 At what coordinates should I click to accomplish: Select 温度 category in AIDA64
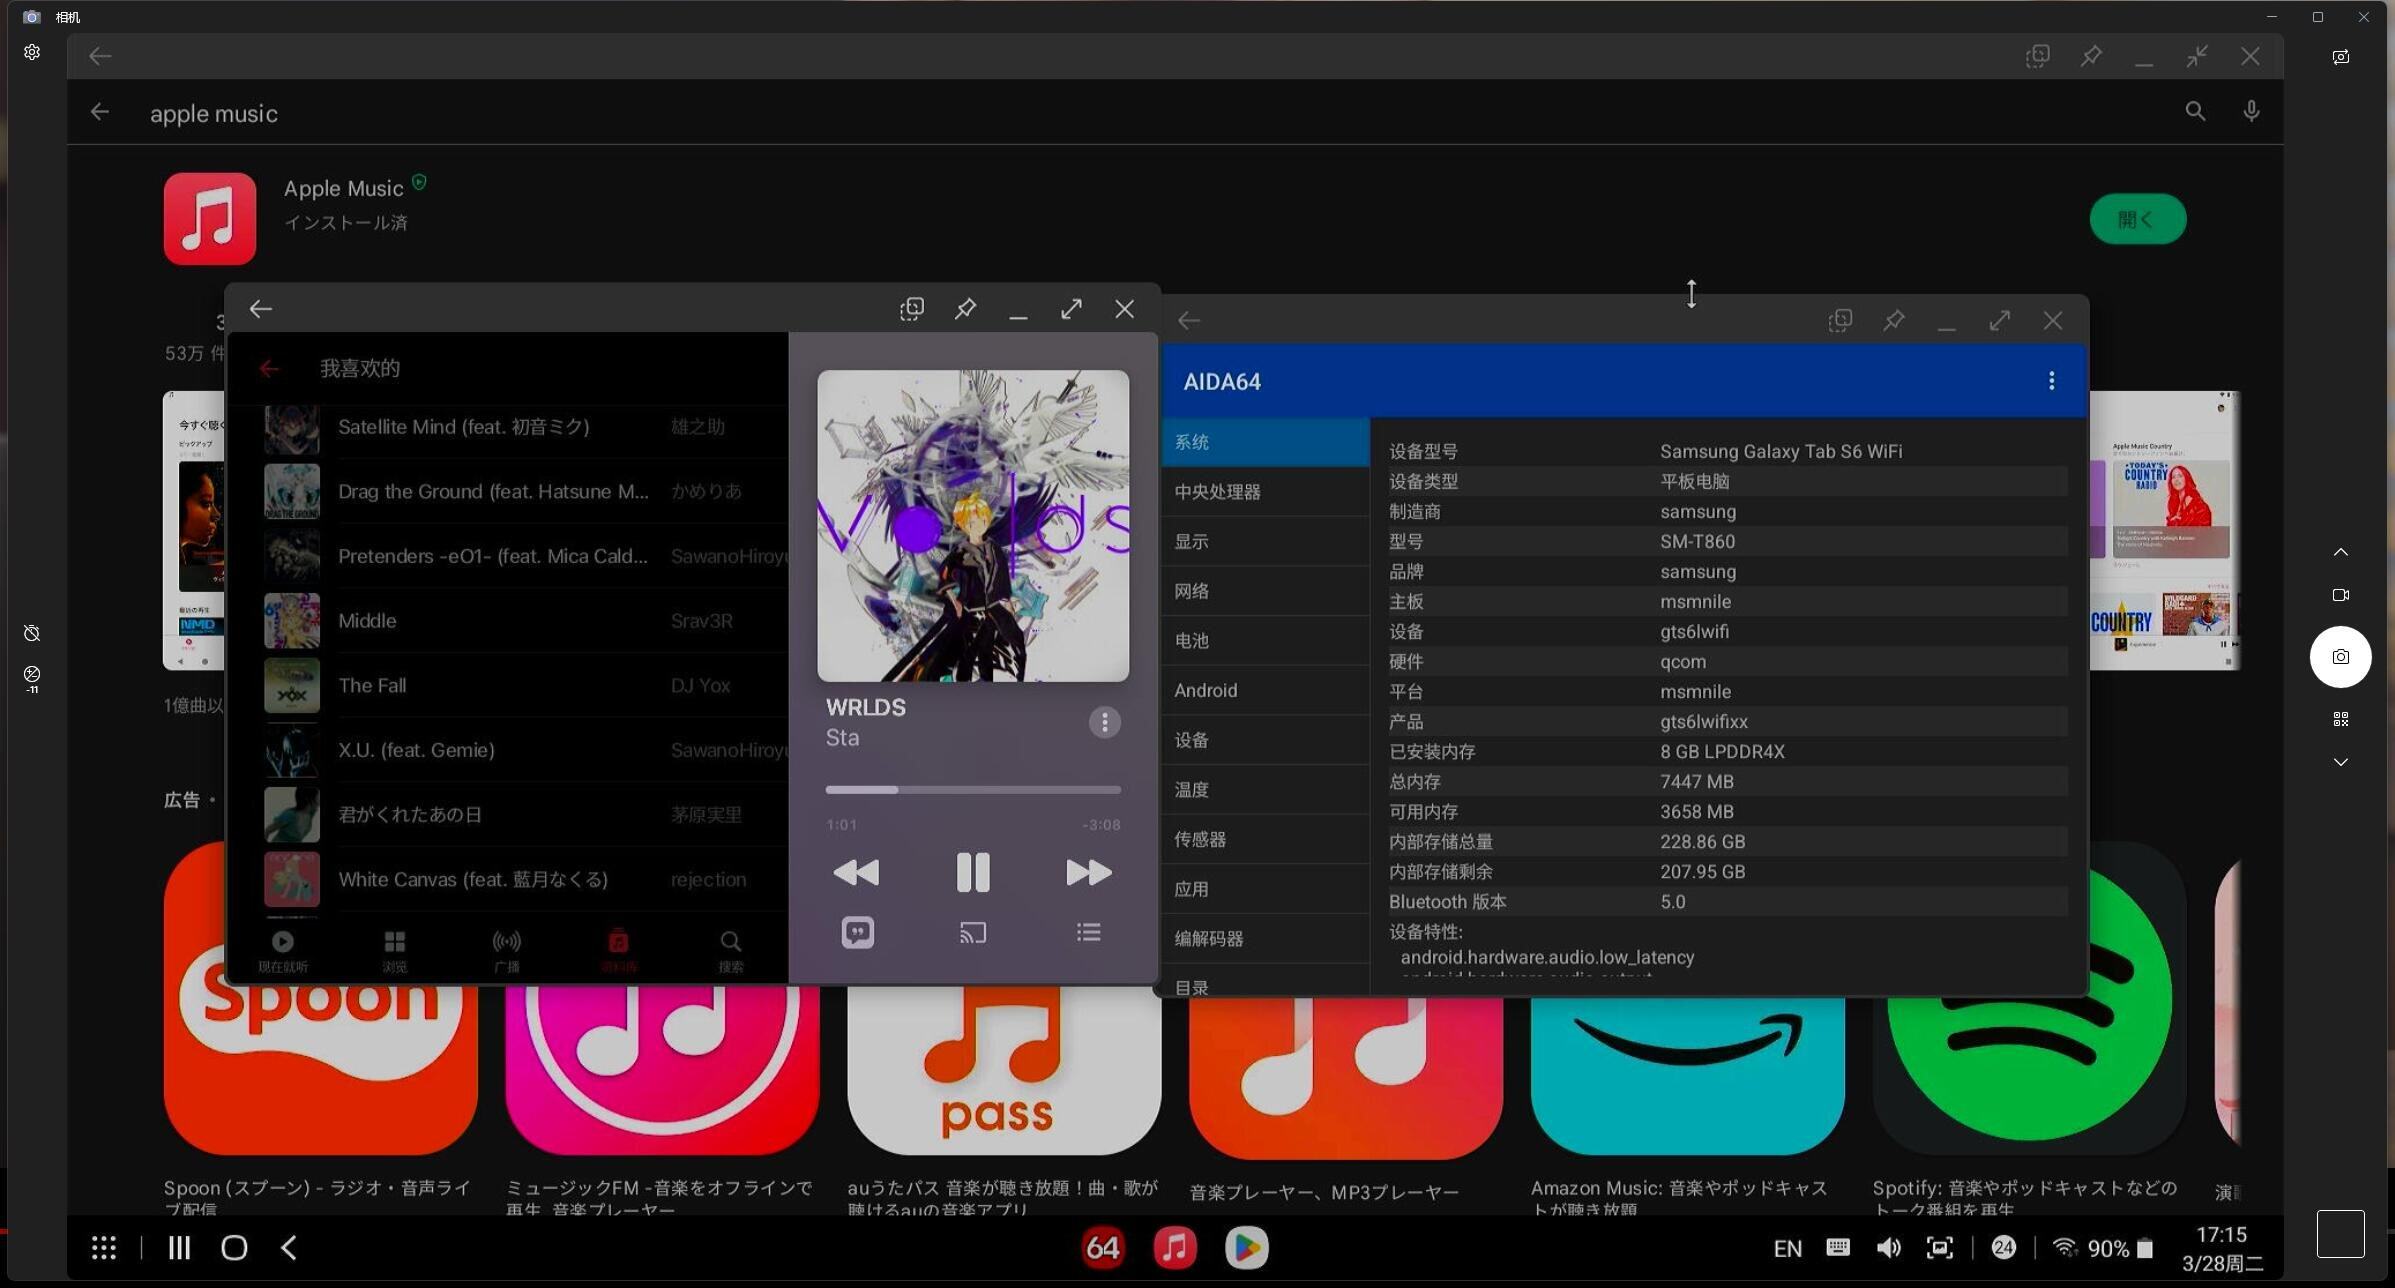click(x=1265, y=790)
